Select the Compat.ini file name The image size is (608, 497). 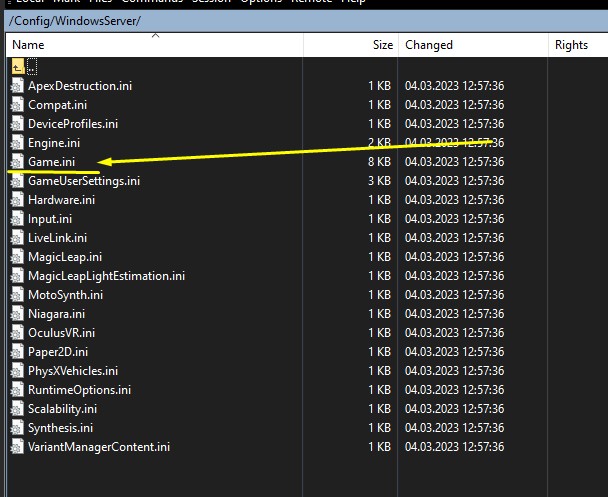[x=56, y=105]
